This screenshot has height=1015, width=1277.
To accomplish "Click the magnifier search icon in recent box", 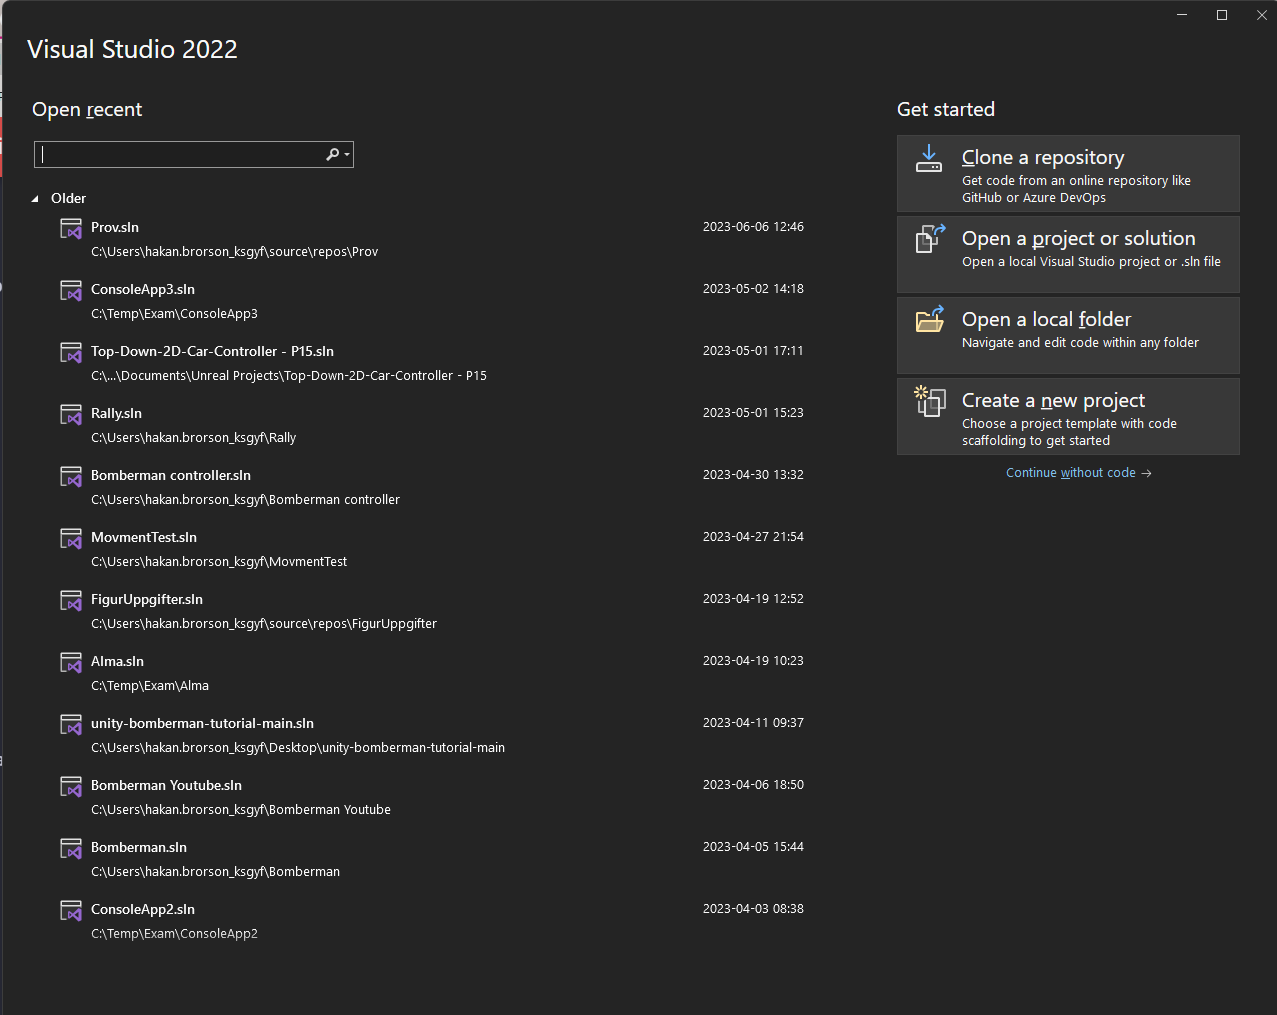I will tap(332, 154).
